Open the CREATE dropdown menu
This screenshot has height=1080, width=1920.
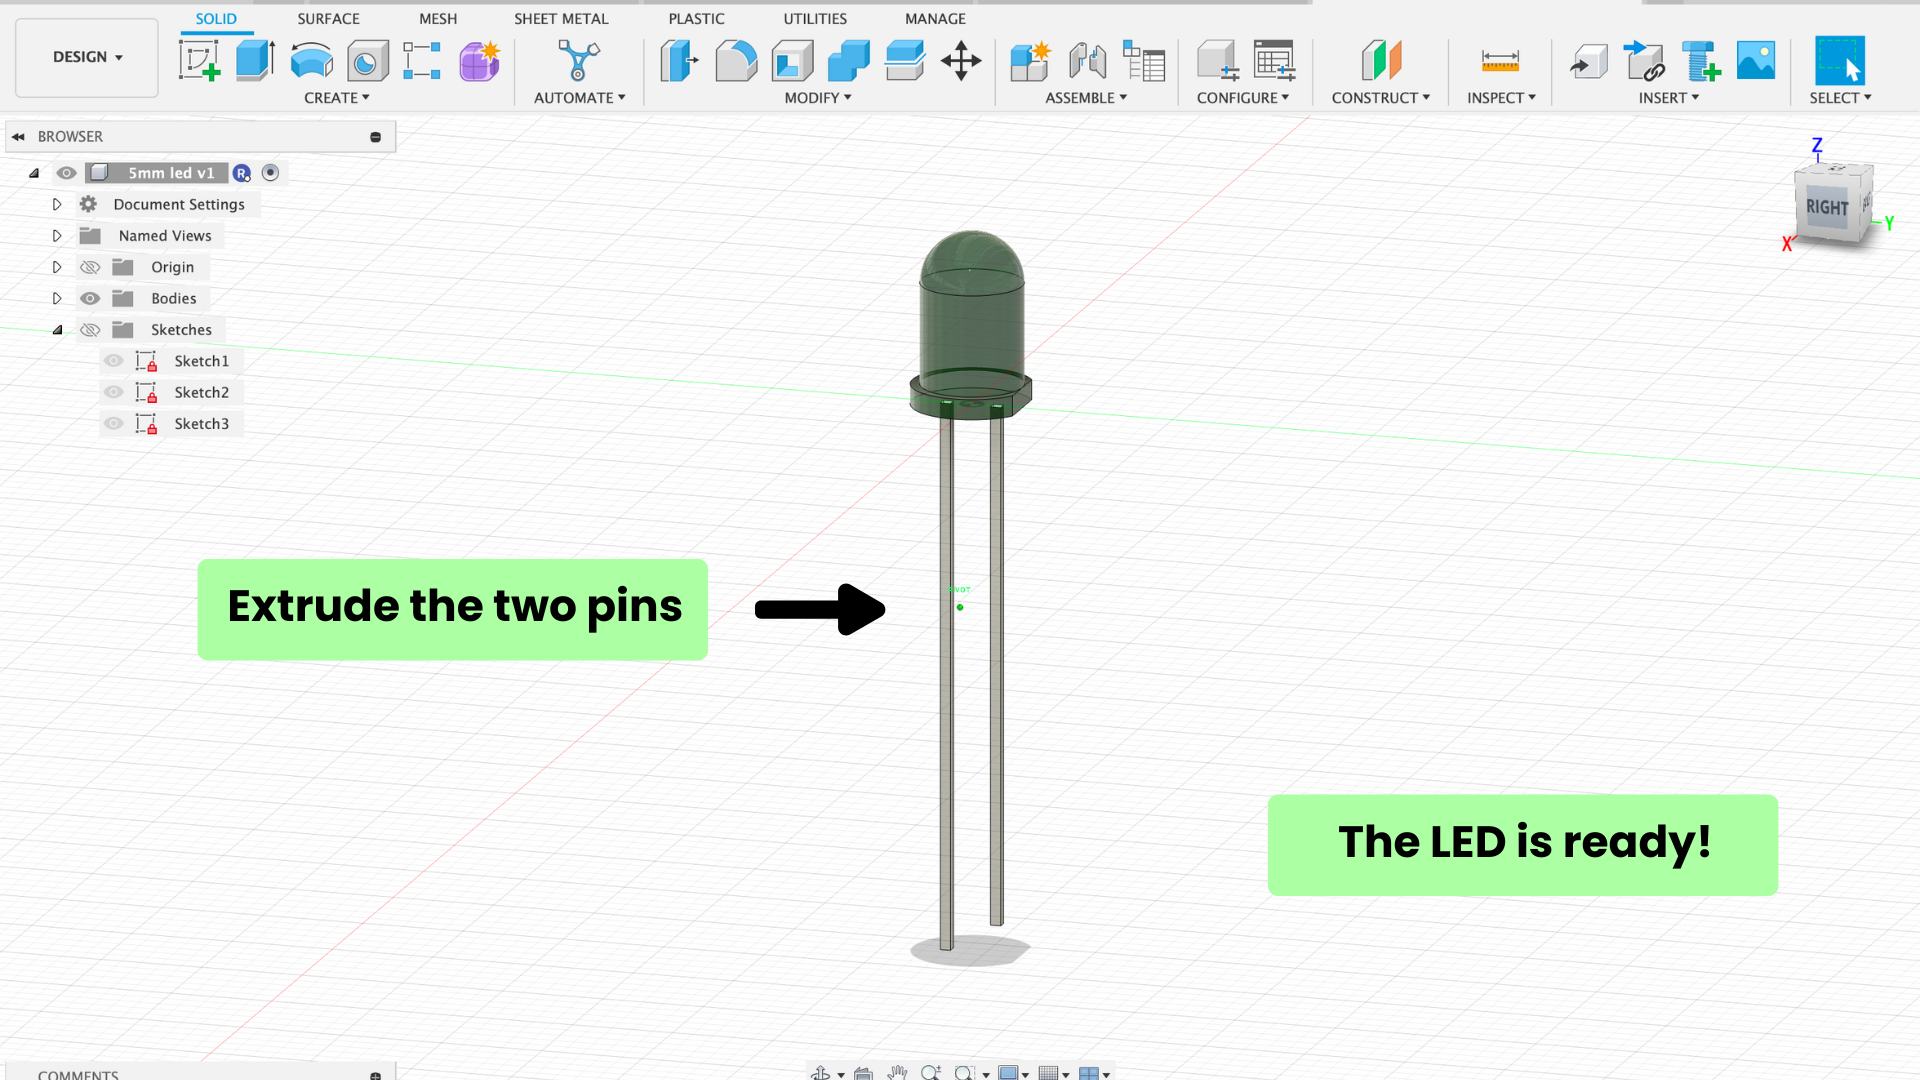pos(337,98)
